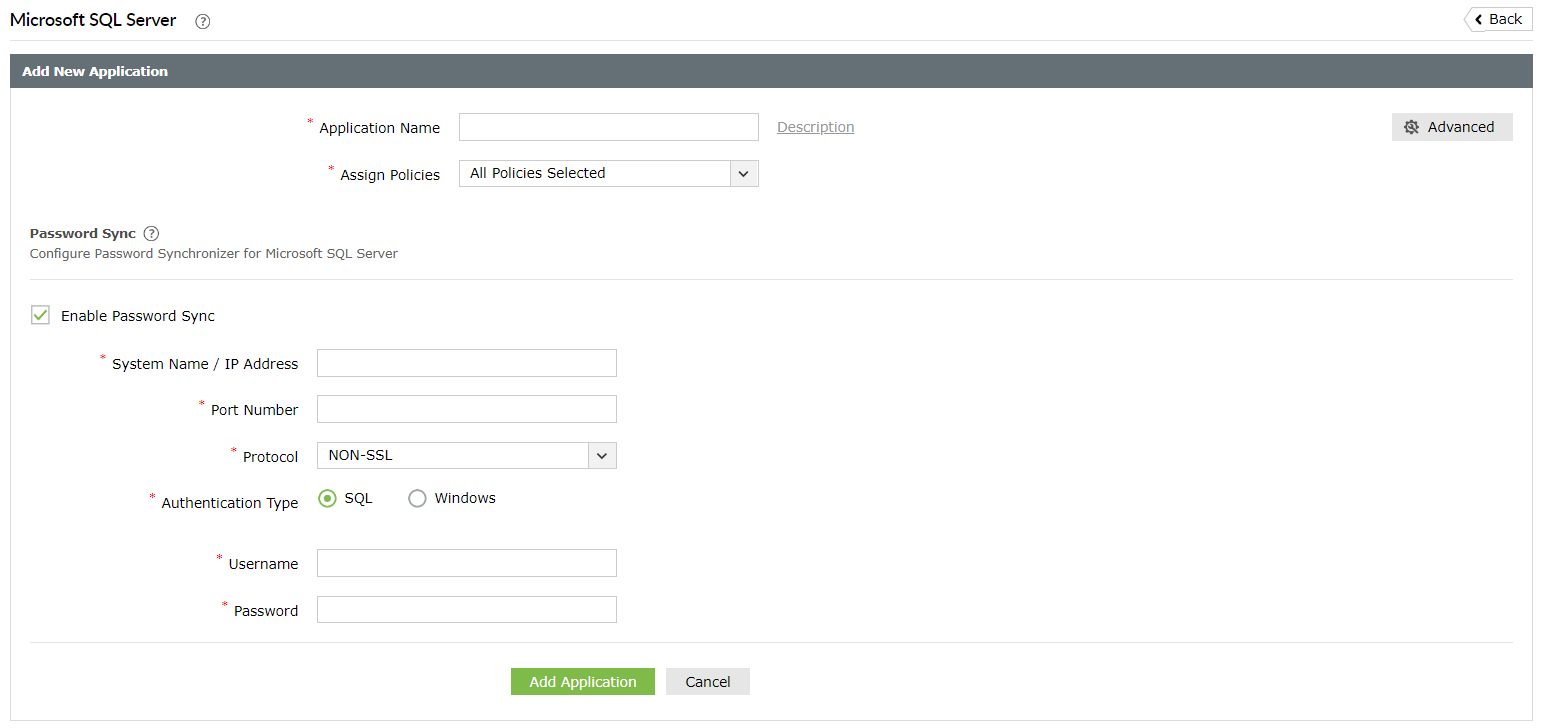Select SQL authentication type
This screenshot has width=1542, height=728.
327,498
